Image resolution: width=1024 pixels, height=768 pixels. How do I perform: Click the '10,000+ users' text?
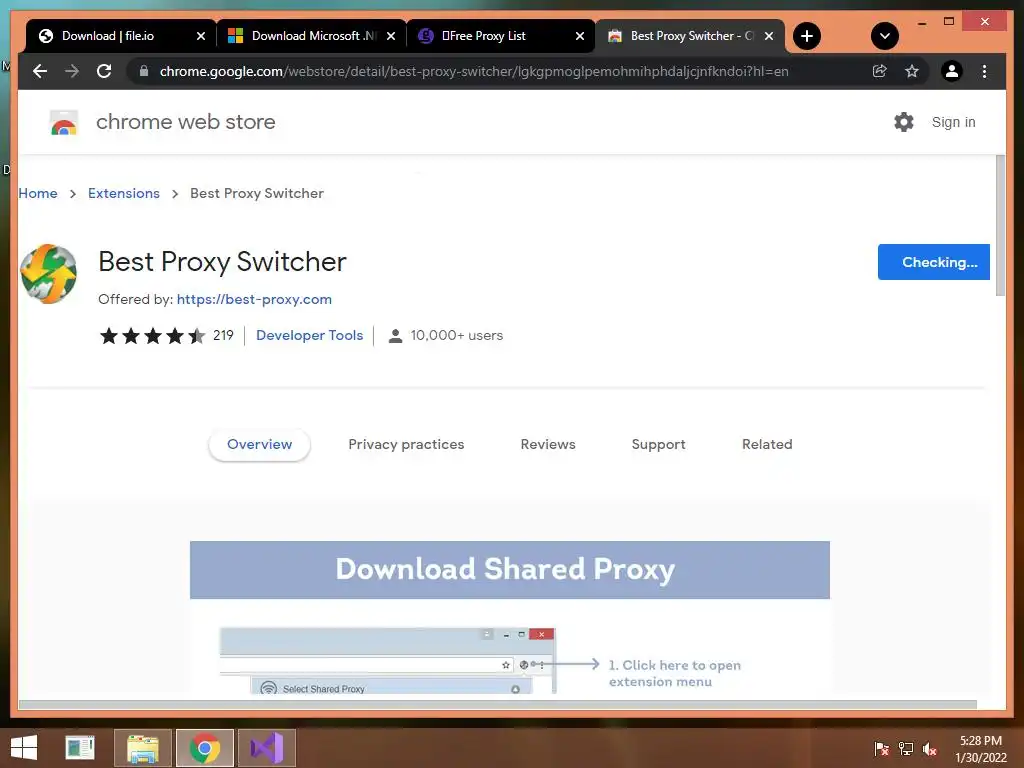click(x=456, y=335)
